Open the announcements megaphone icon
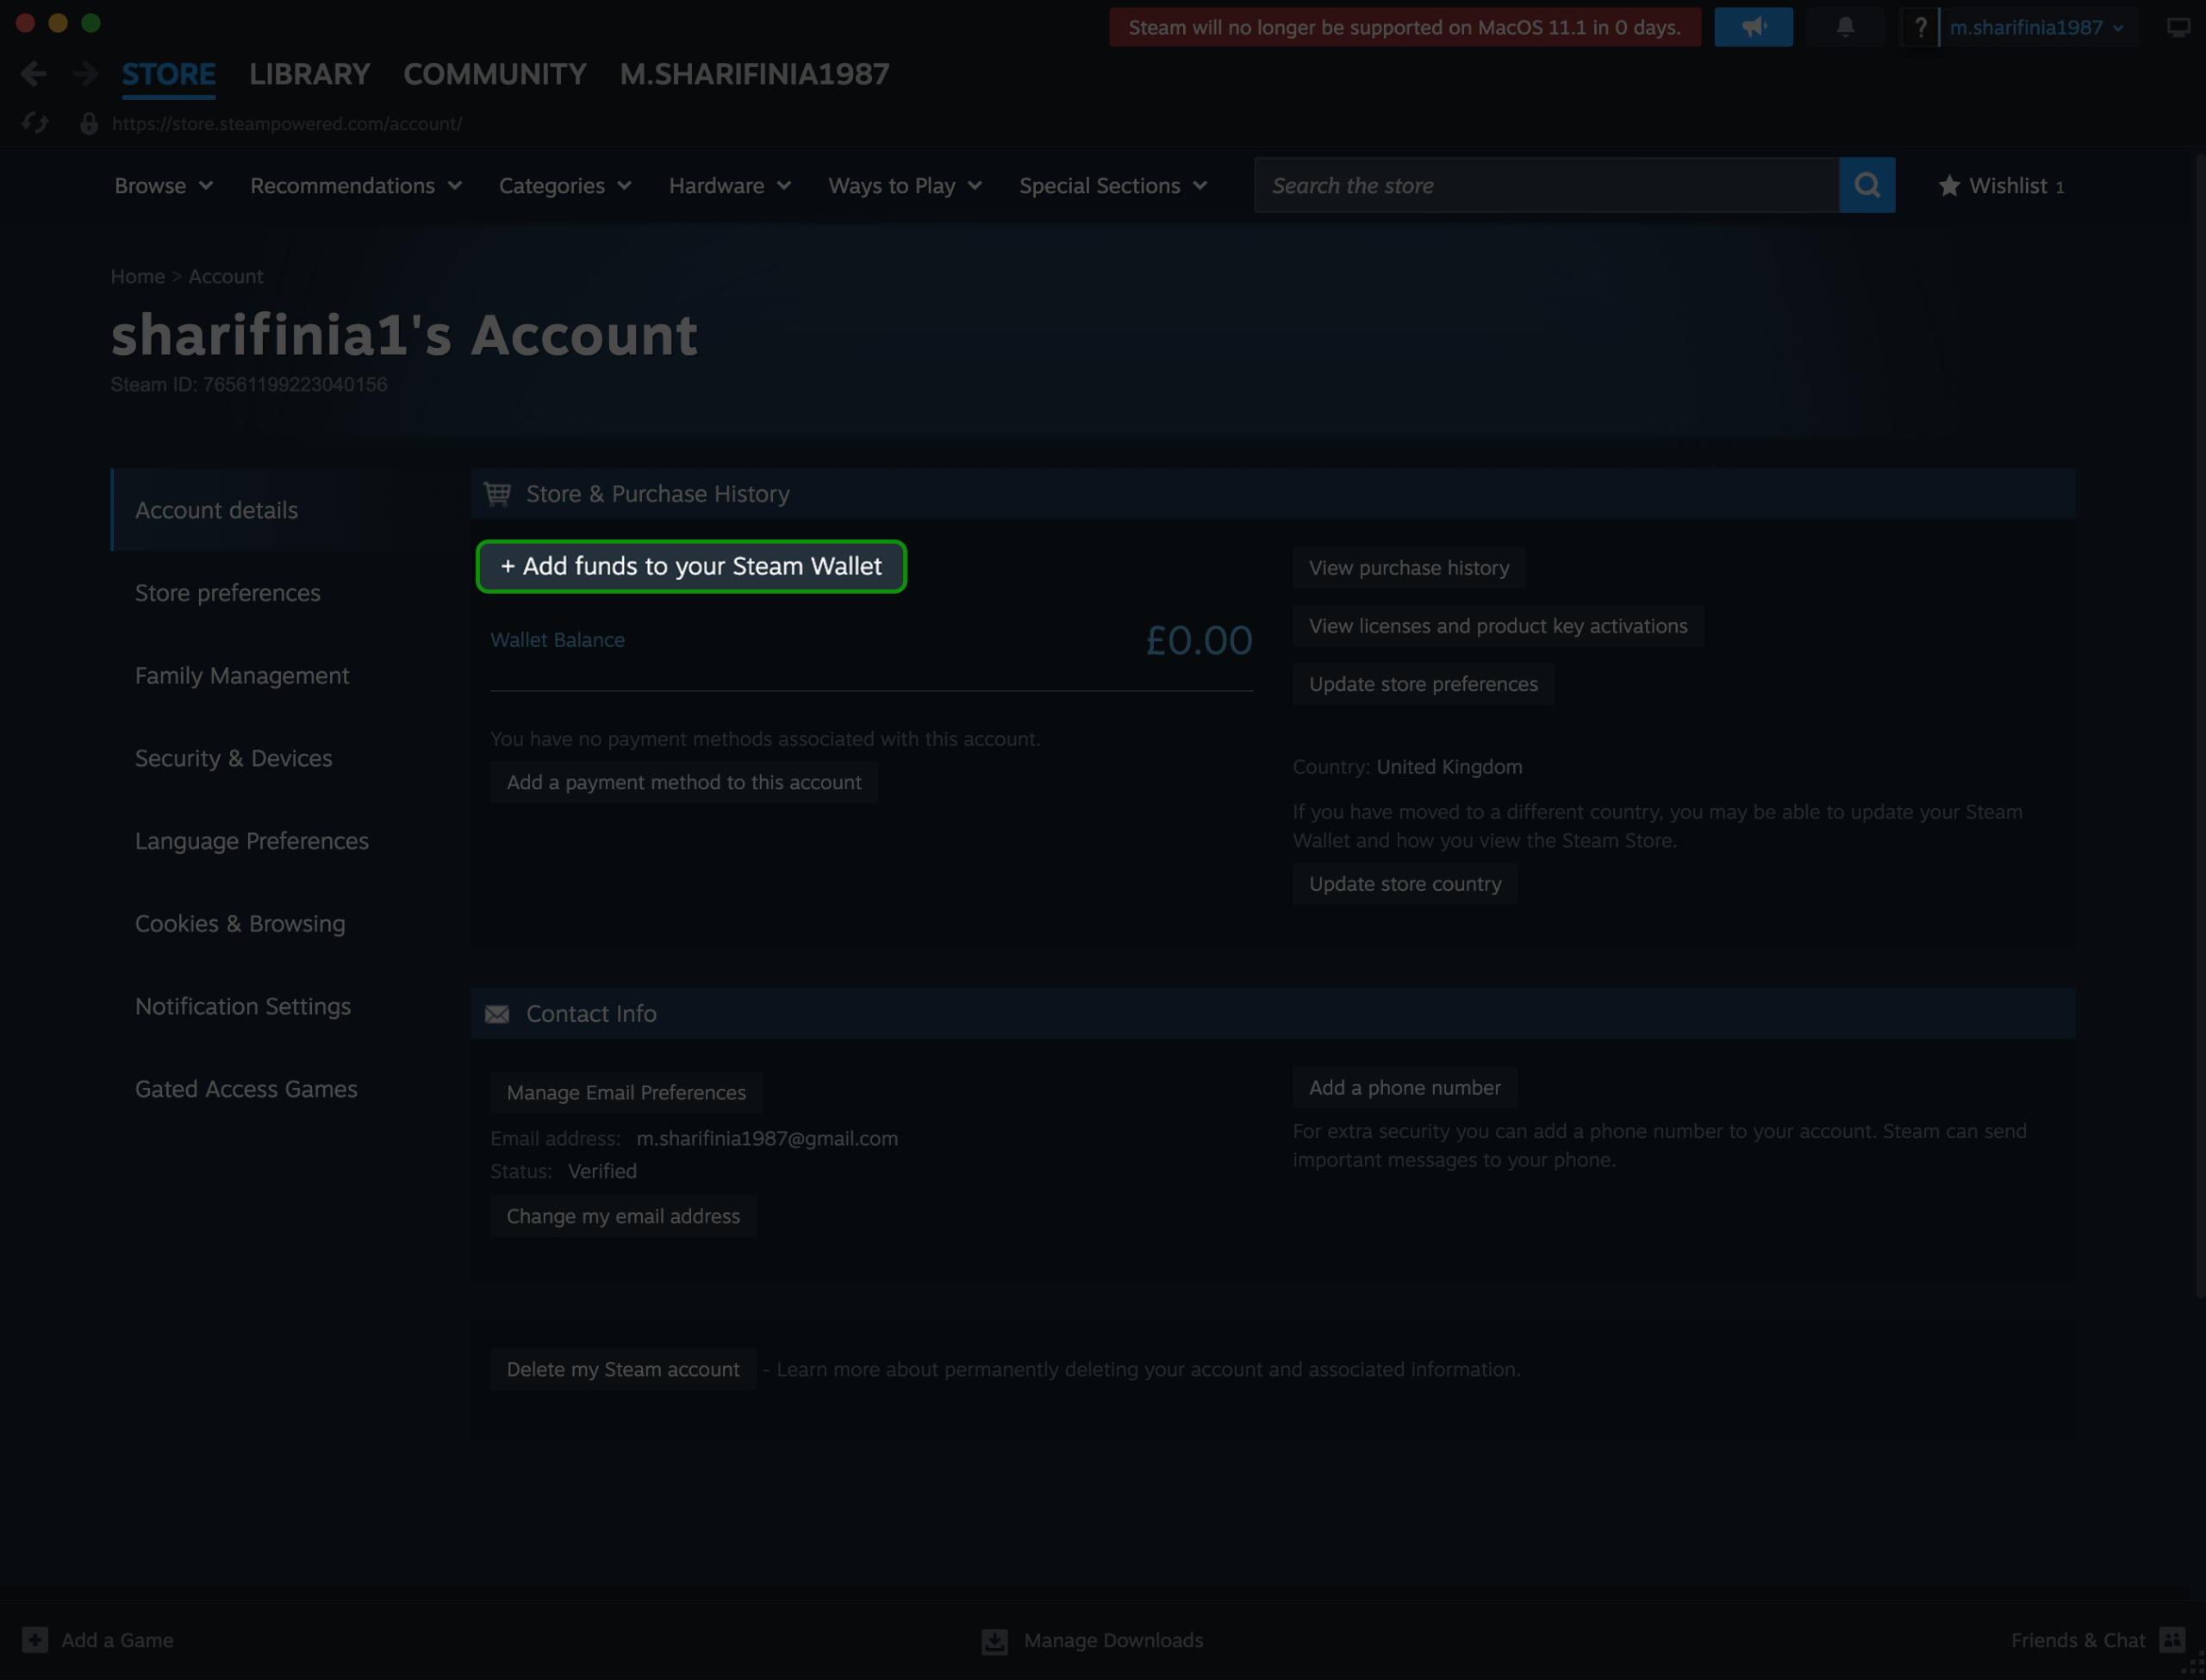Viewport: 2206px width, 1680px height. coord(1753,27)
